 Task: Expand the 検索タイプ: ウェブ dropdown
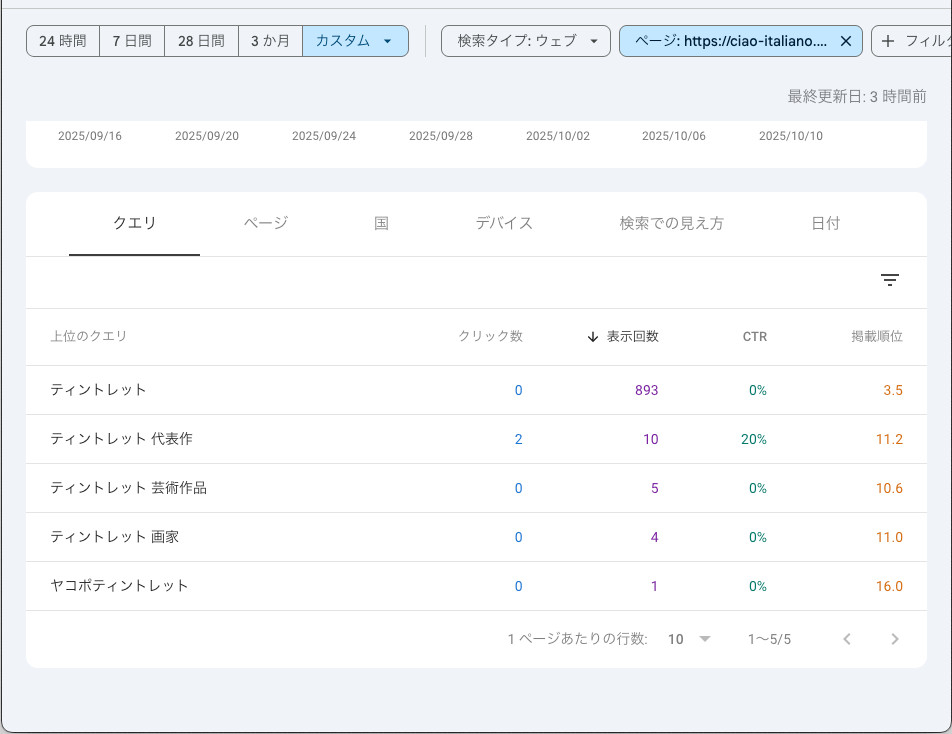(x=525, y=41)
